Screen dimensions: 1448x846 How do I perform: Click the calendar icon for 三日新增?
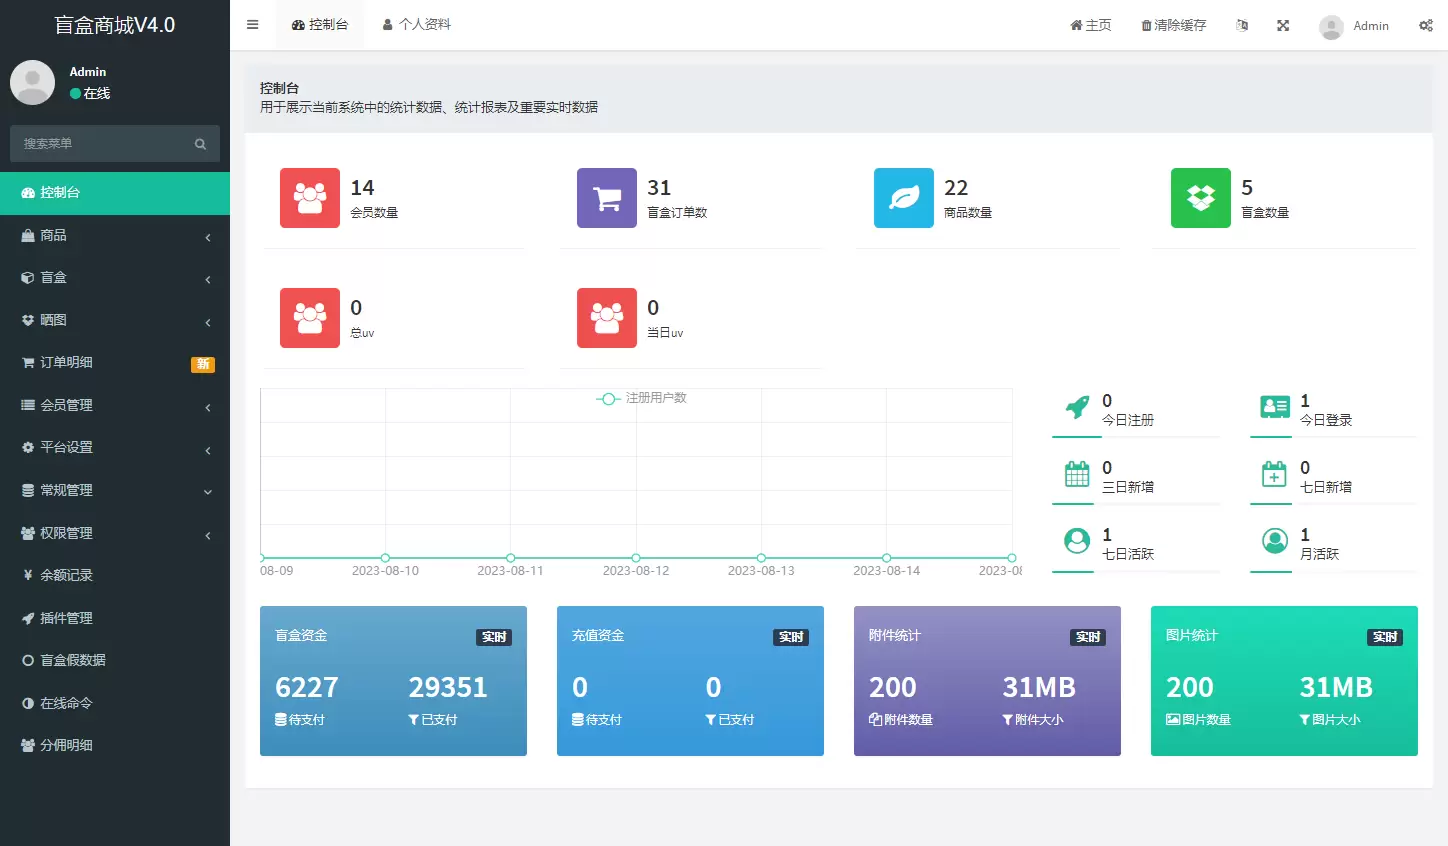[1077, 474]
